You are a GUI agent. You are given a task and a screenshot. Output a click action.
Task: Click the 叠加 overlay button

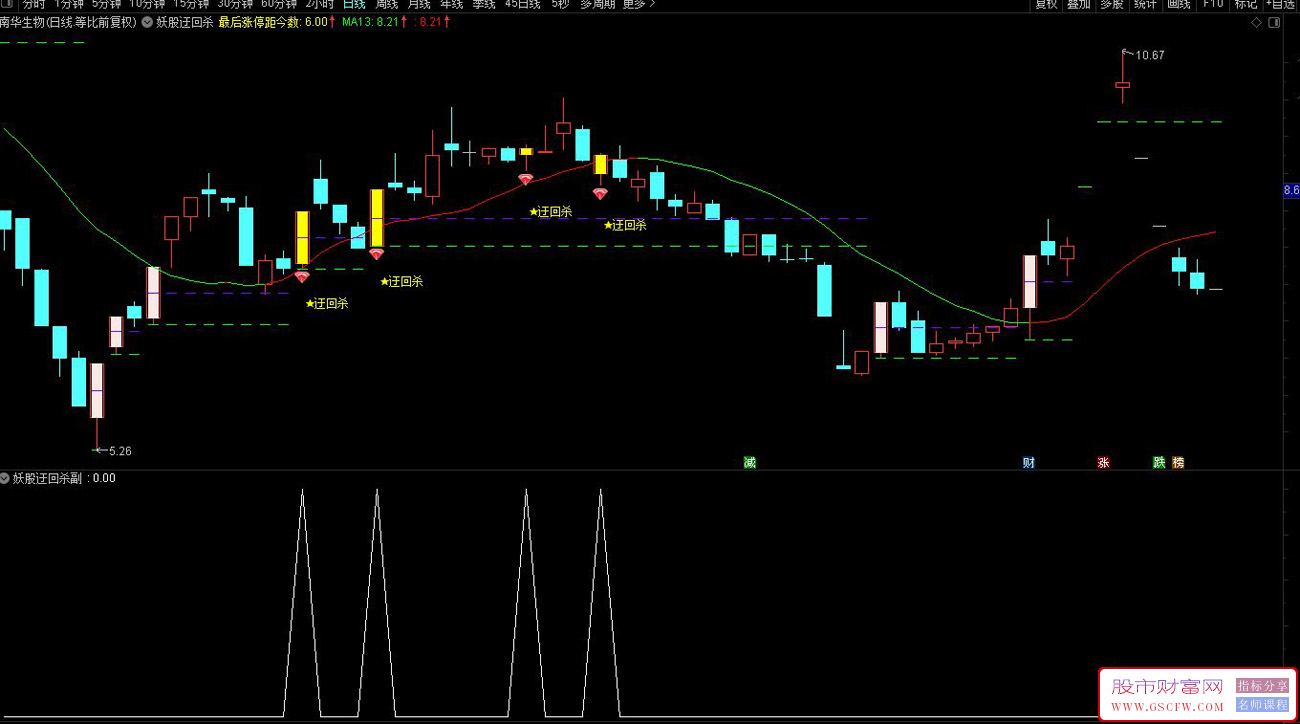[1079, 4]
